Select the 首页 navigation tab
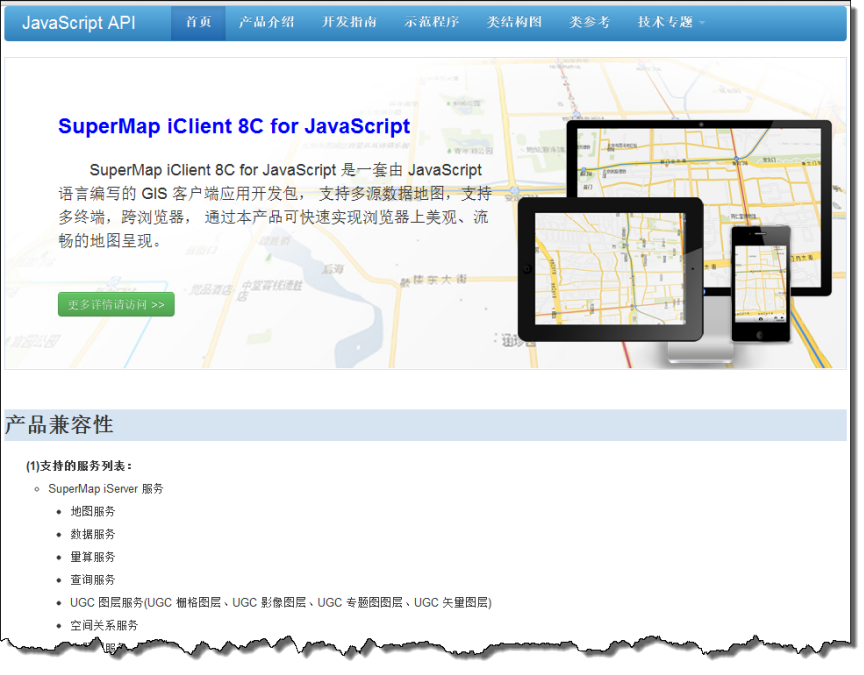 (x=198, y=22)
